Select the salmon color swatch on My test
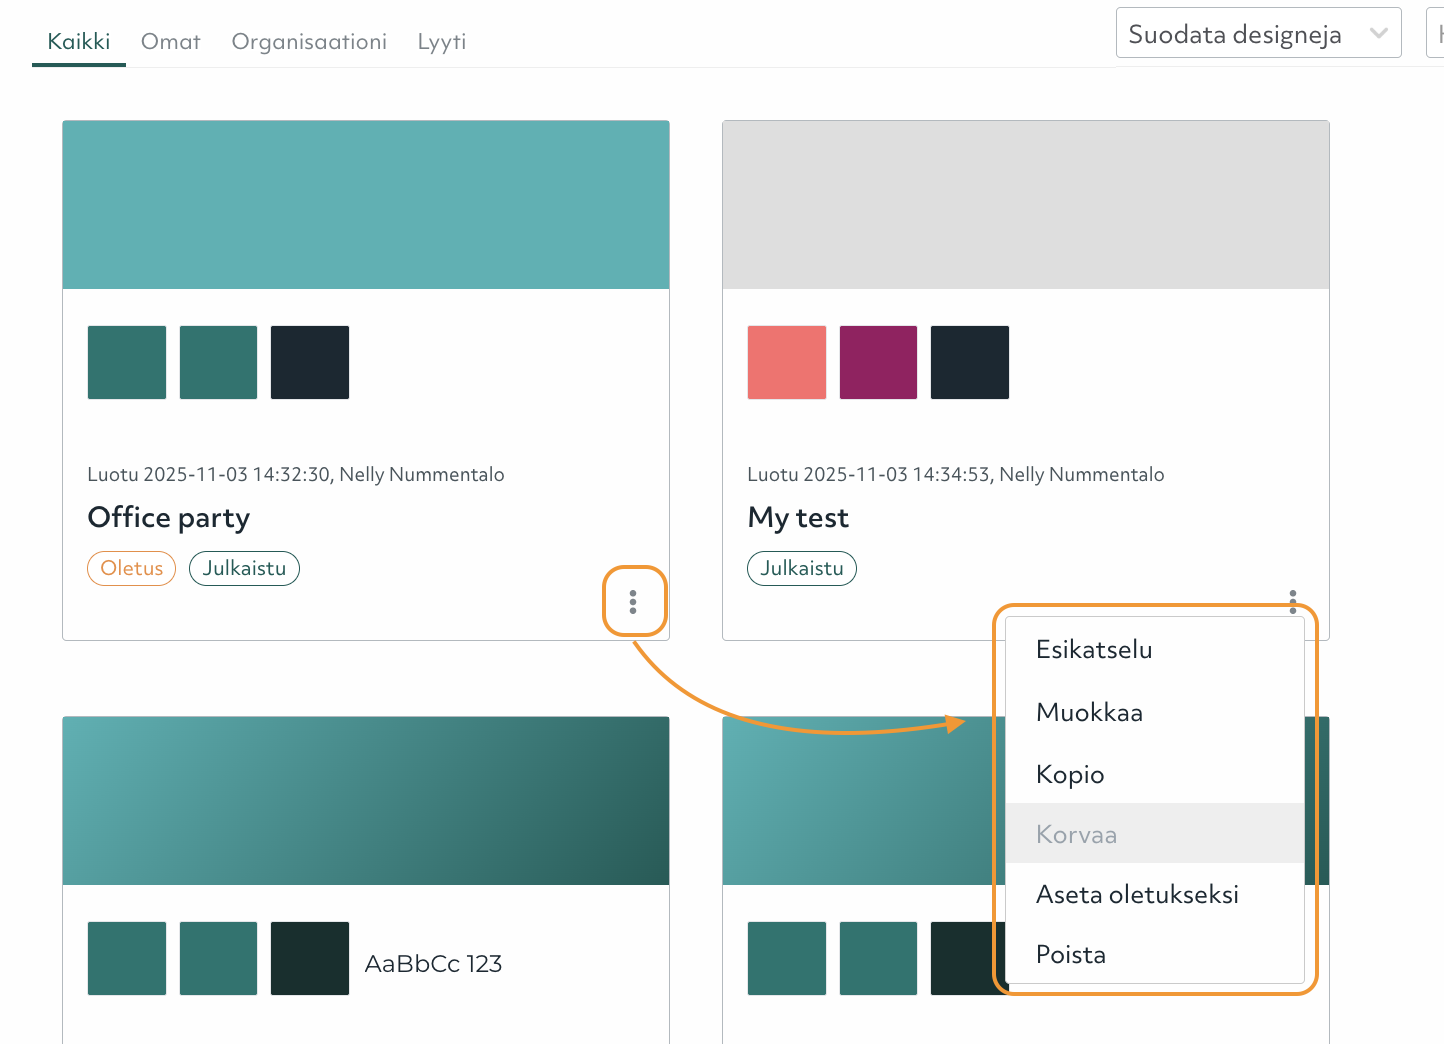The image size is (1444, 1044). coord(786,362)
